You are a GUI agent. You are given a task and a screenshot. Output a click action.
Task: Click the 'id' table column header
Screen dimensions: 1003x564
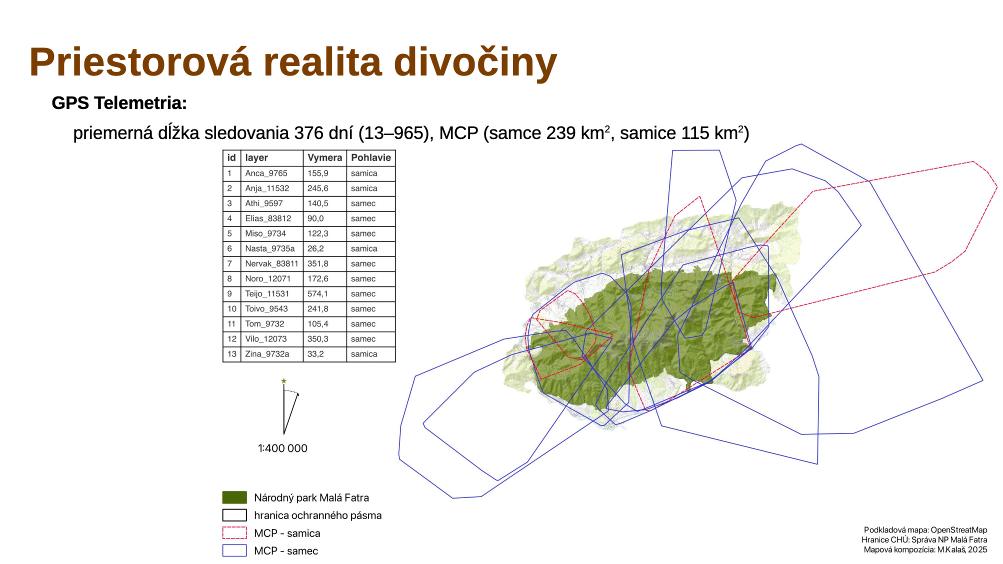tap(232, 158)
